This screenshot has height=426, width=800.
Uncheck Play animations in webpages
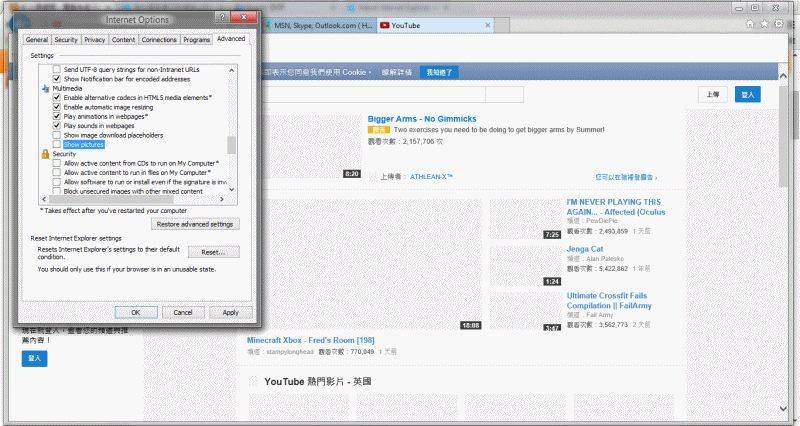point(57,116)
